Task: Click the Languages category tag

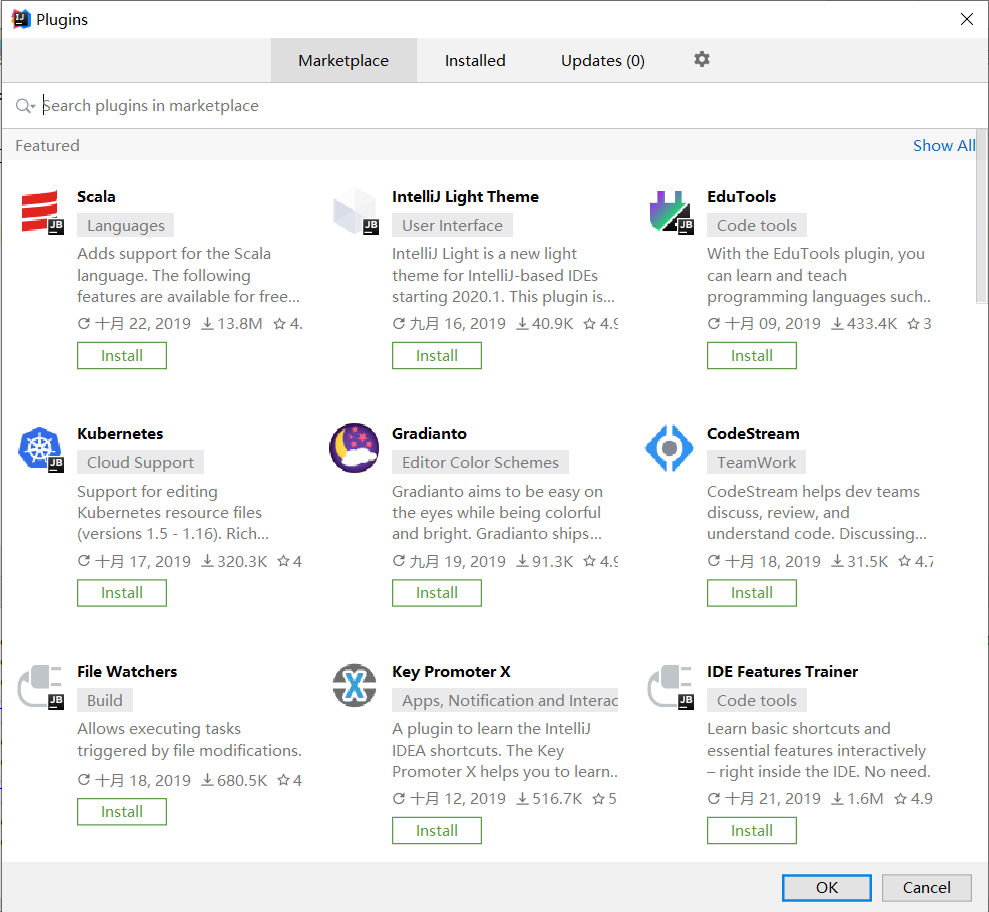Action: point(126,226)
